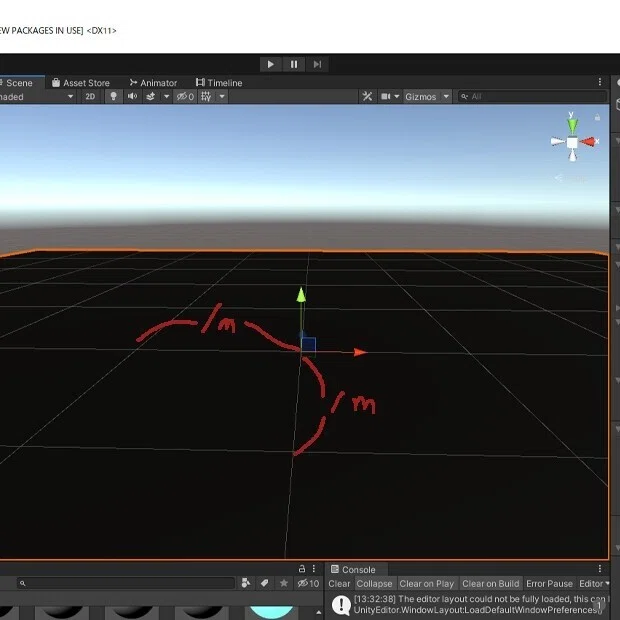Toggle scene lighting with the lightbulb icon
This screenshot has width=620, height=620.
pyautogui.click(x=113, y=96)
